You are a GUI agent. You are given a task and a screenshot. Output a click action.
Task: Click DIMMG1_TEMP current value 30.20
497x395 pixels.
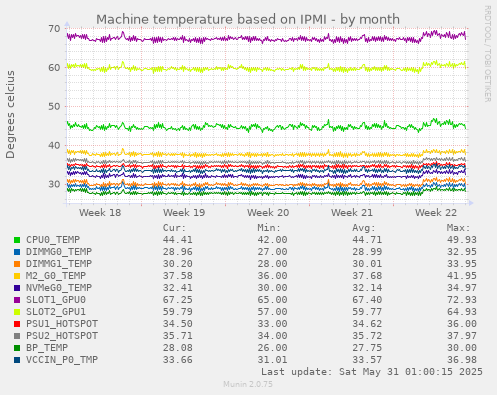[178, 264]
